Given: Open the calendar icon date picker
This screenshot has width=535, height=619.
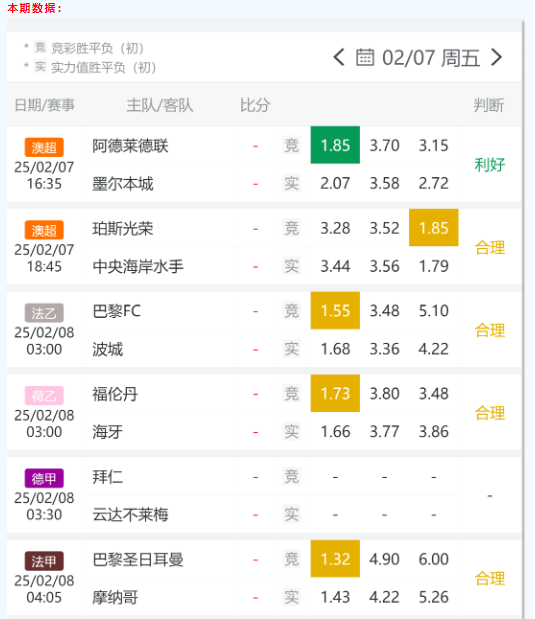Looking at the screenshot, I should tap(365, 57).
